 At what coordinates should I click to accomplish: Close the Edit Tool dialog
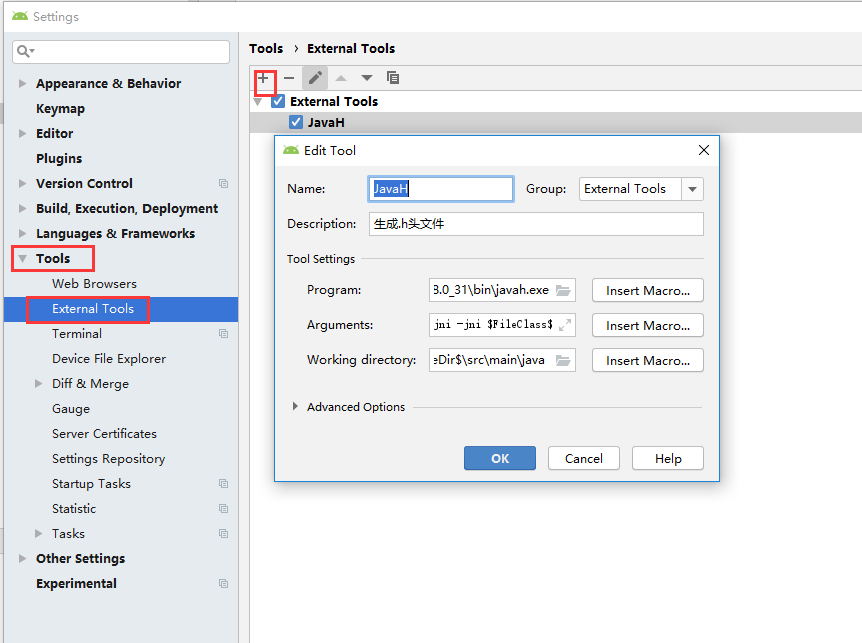click(x=704, y=150)
